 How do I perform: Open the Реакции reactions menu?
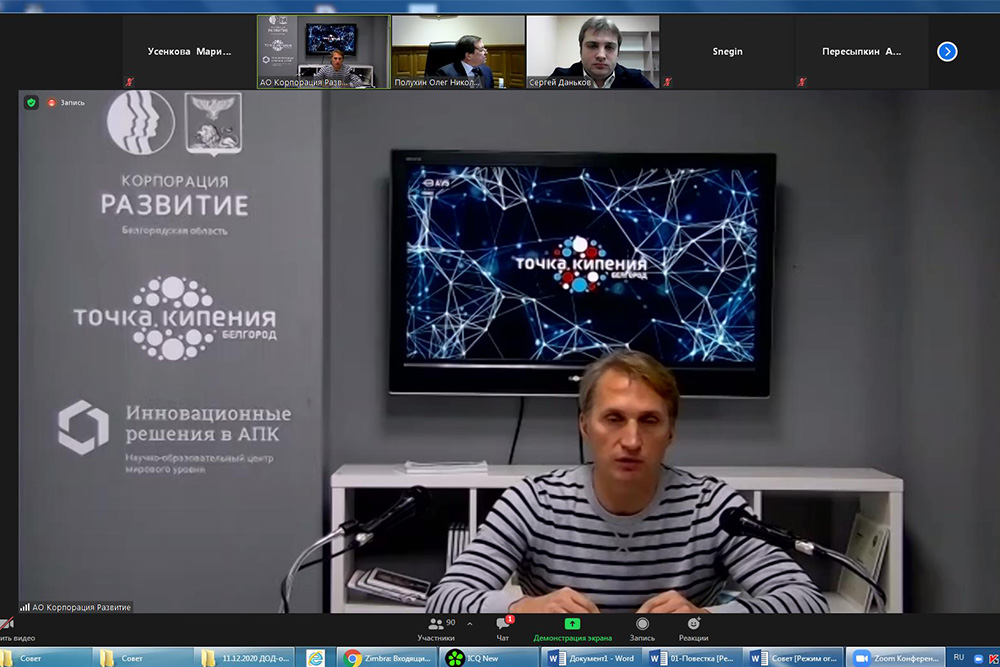[x=693, y=629]
